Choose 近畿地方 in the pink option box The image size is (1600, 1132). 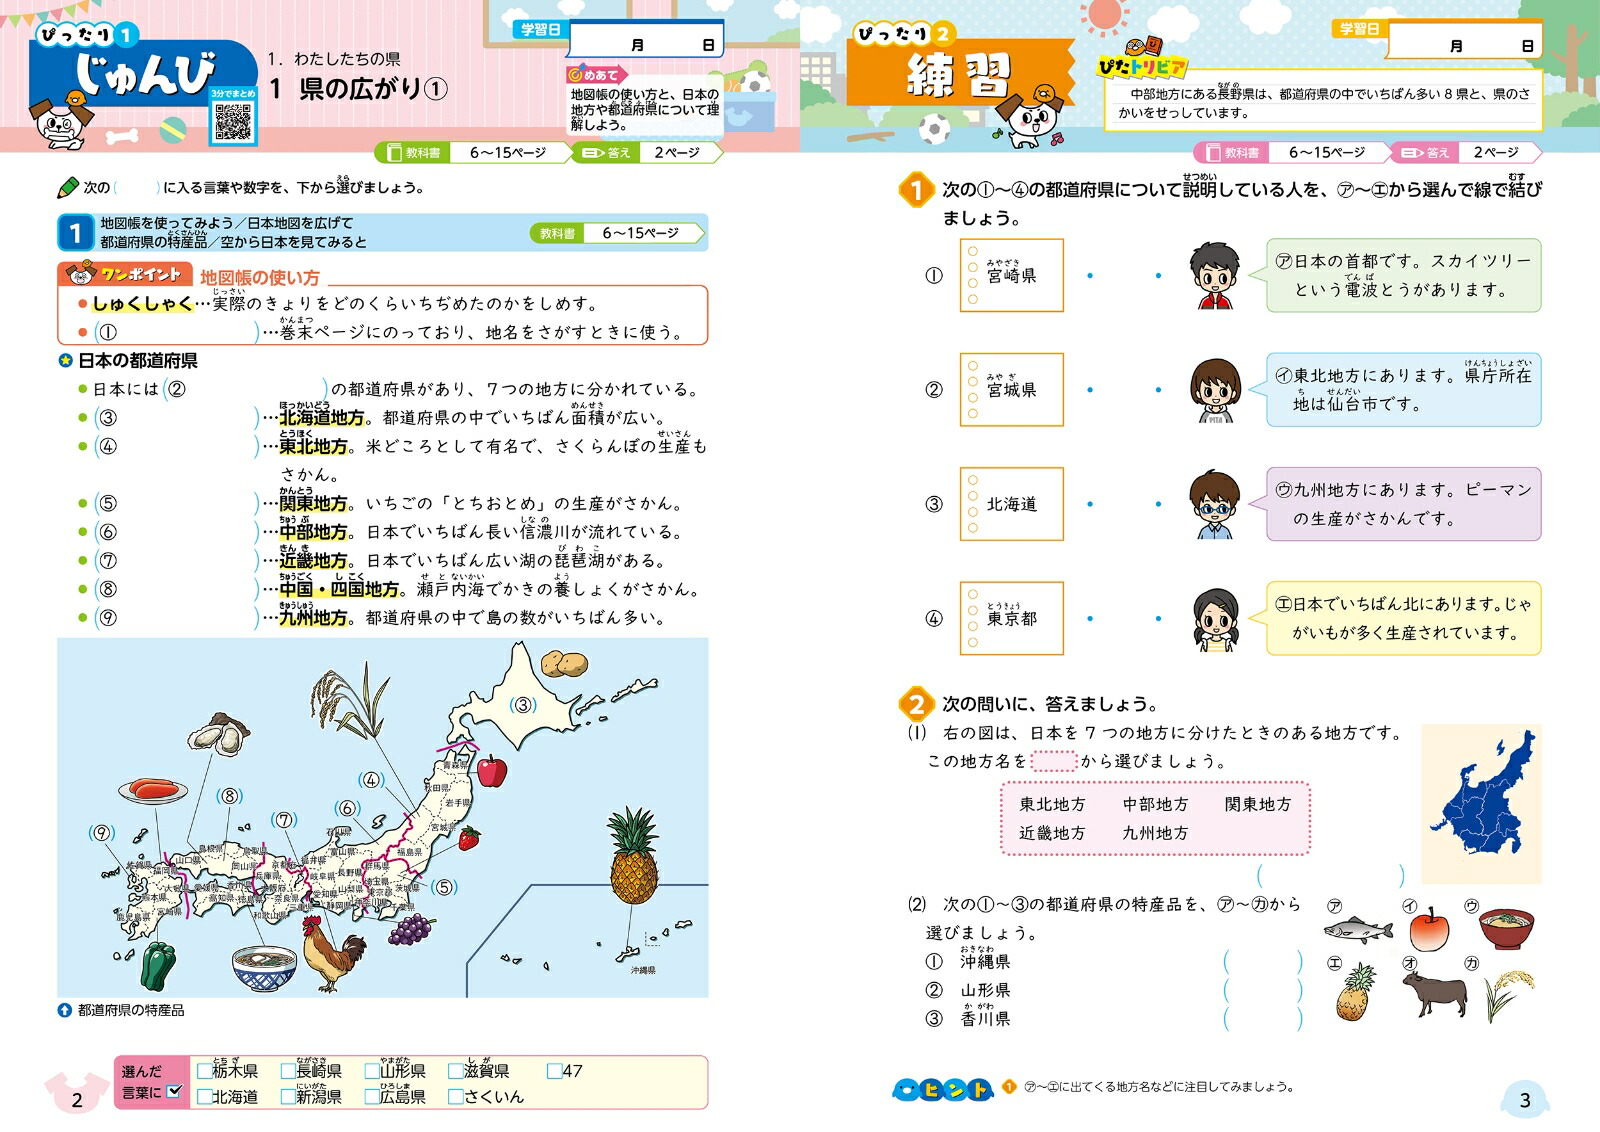click(x=1052, y=833)
